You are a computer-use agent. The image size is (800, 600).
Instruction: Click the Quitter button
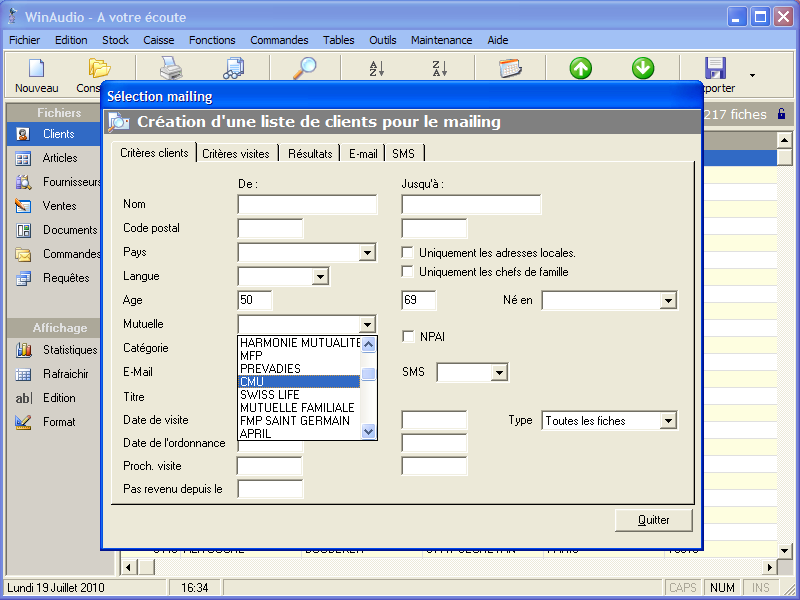tap(654, 520)
